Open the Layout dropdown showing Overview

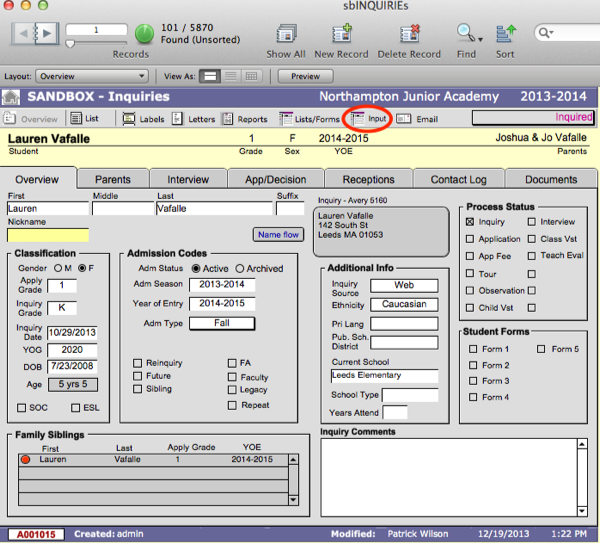pyautogui.click(x=91, y=76)
